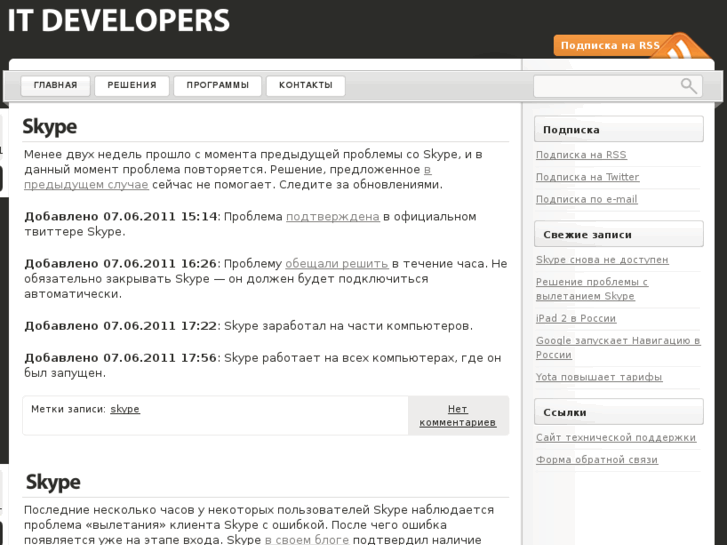Click the 'Добавлено 07.06.2011 15:14' text
Image resolution: width=727 pixels, height=545 pixels.
click(121, 217)
